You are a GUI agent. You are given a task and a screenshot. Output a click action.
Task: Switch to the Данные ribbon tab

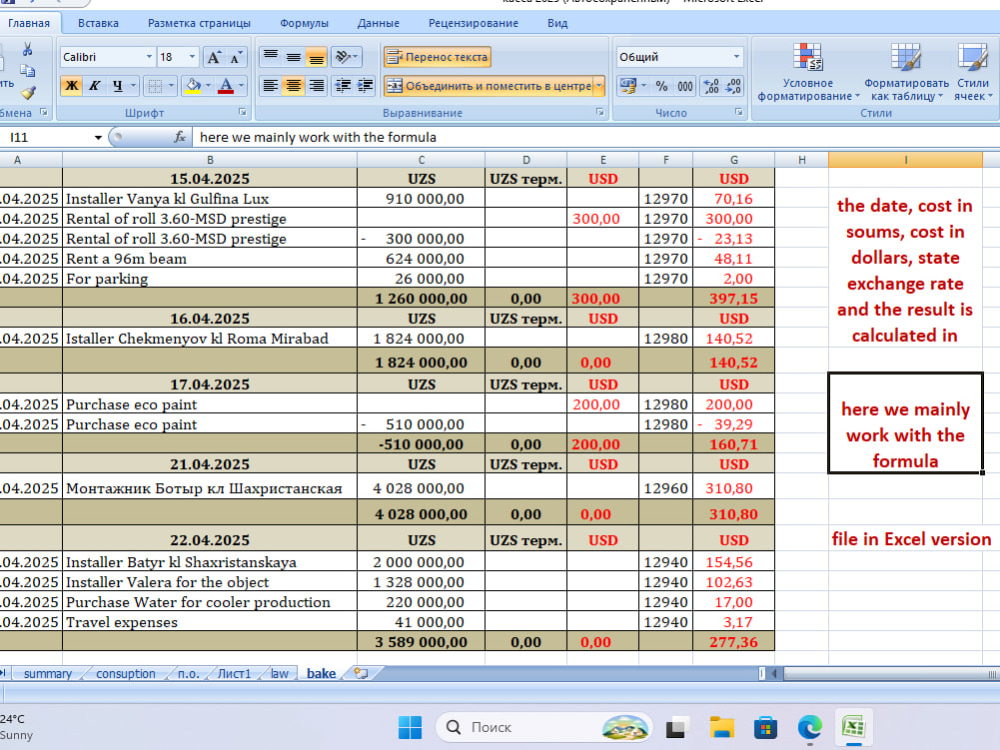(378, 23)
